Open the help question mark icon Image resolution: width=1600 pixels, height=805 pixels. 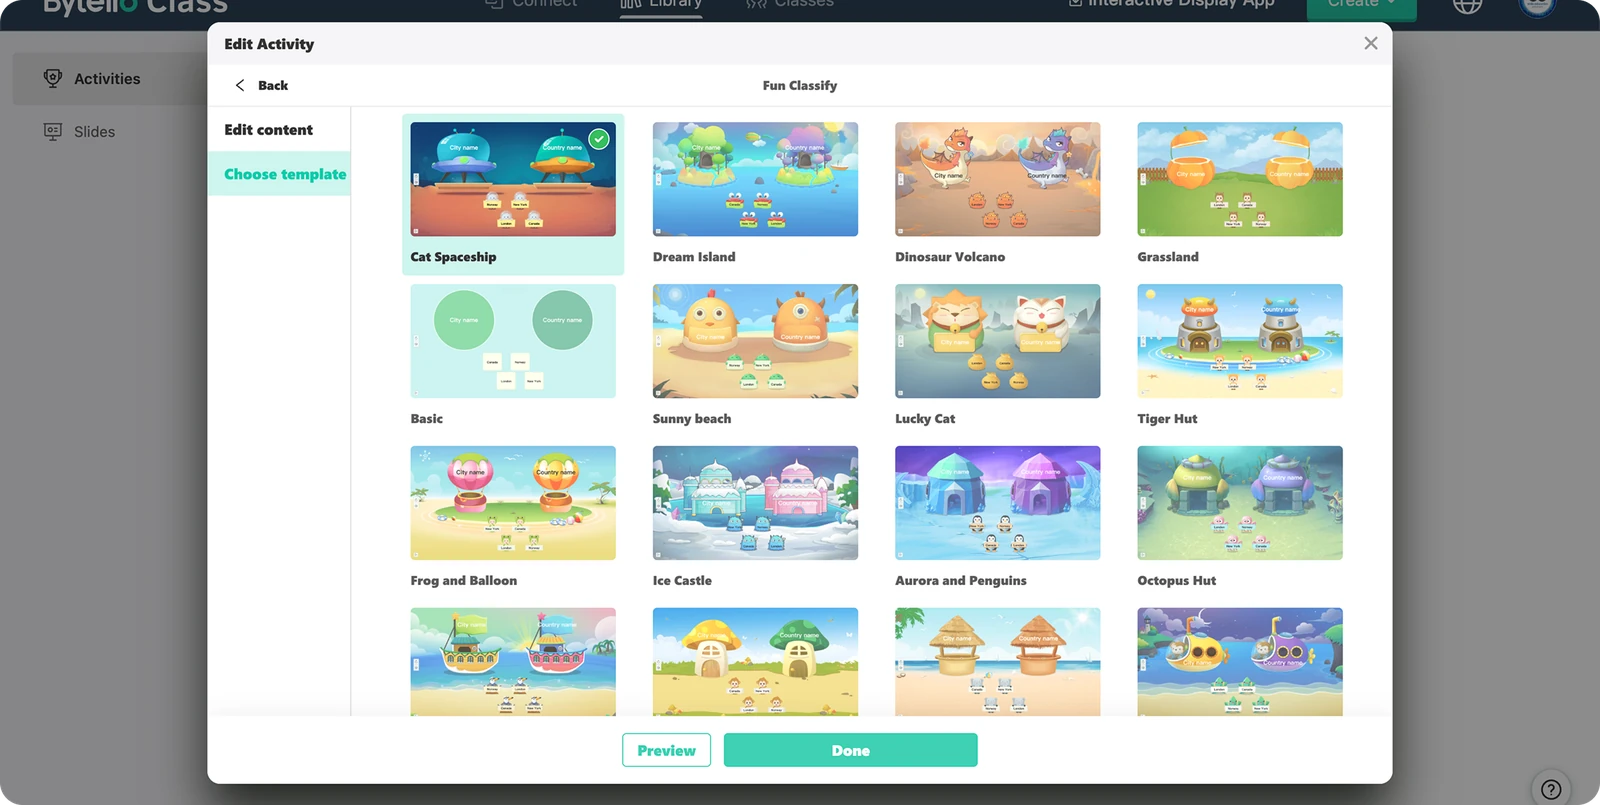1550,789
